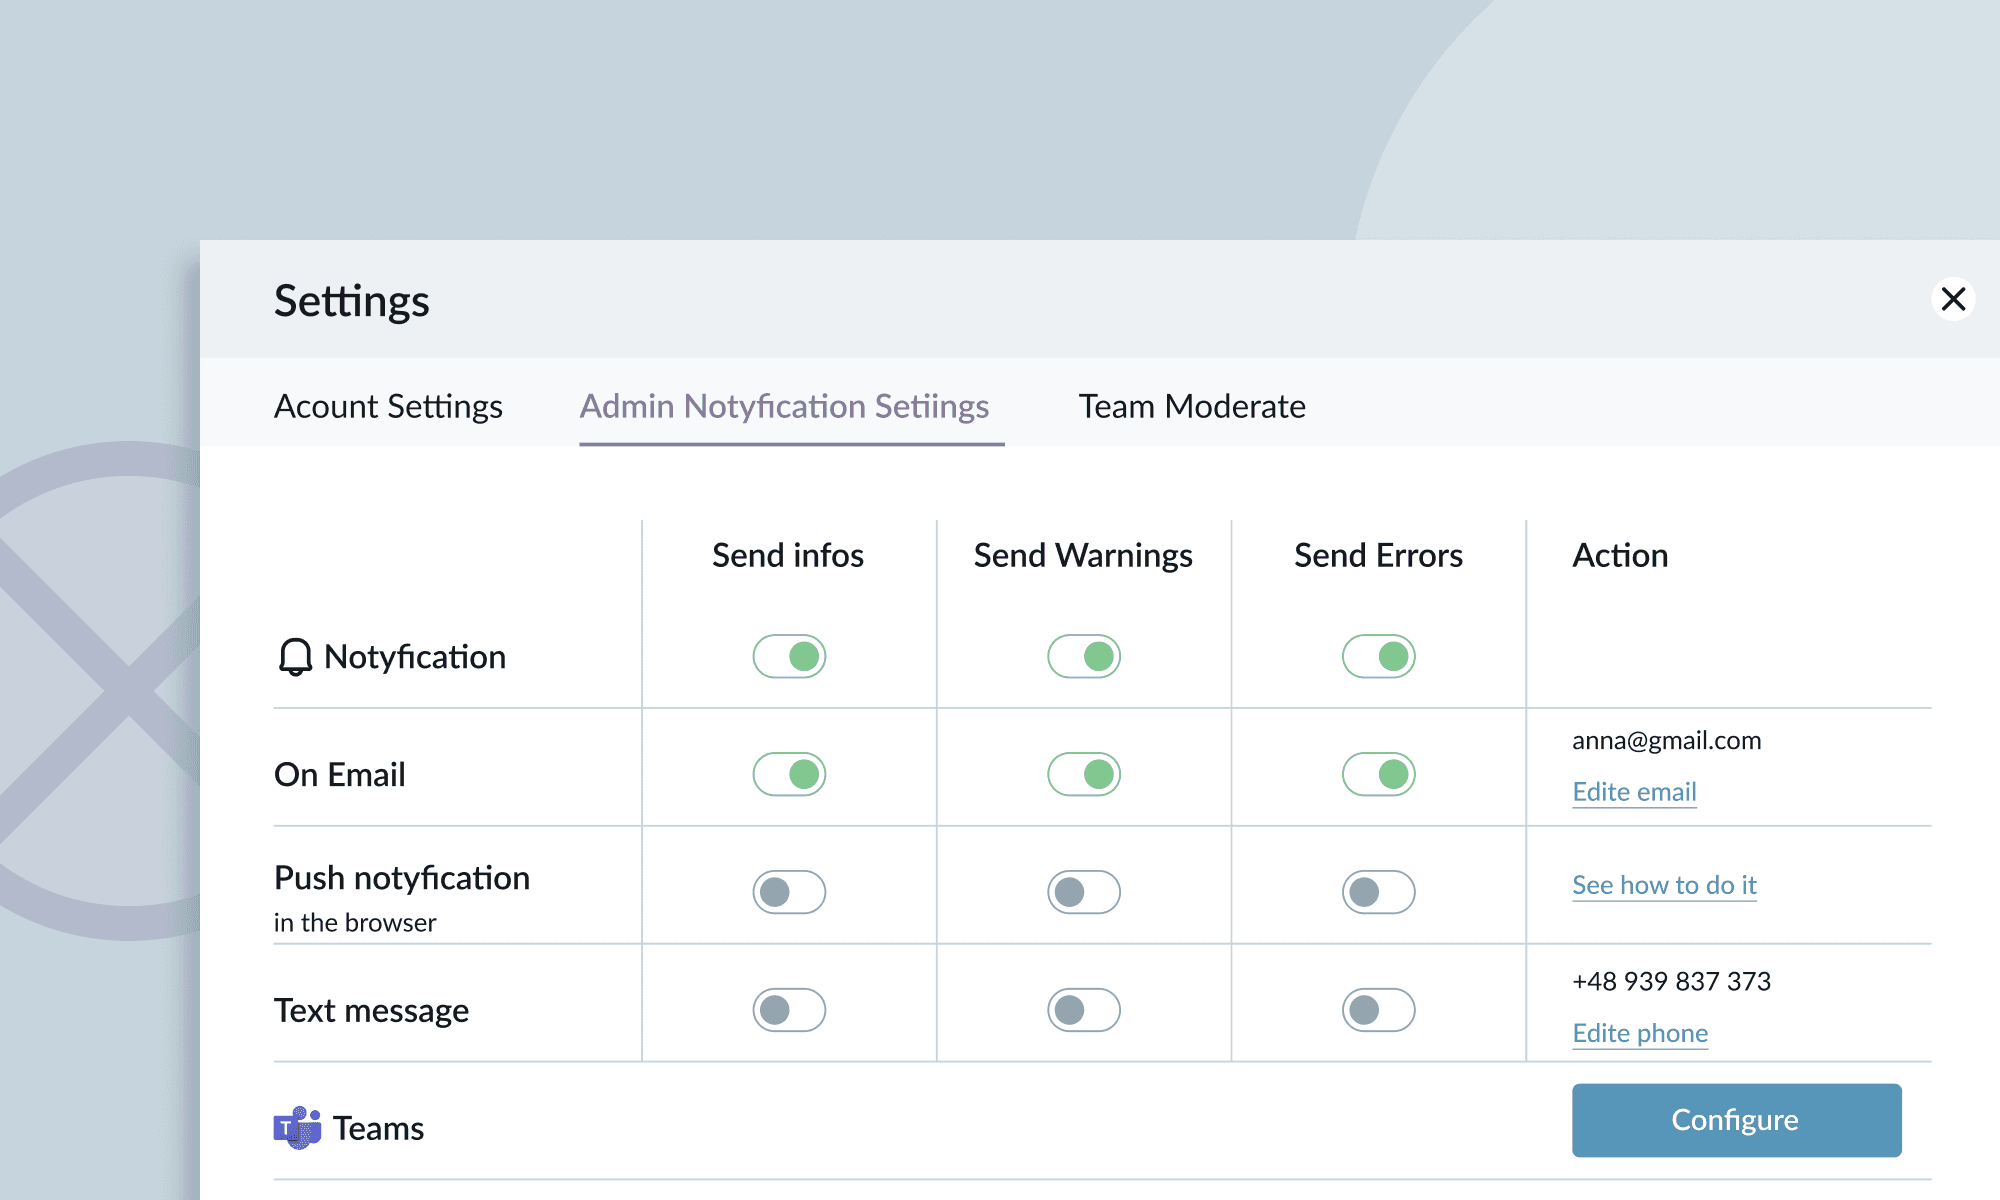Click the bell icon beside Notyfication

tap(295, 657)
